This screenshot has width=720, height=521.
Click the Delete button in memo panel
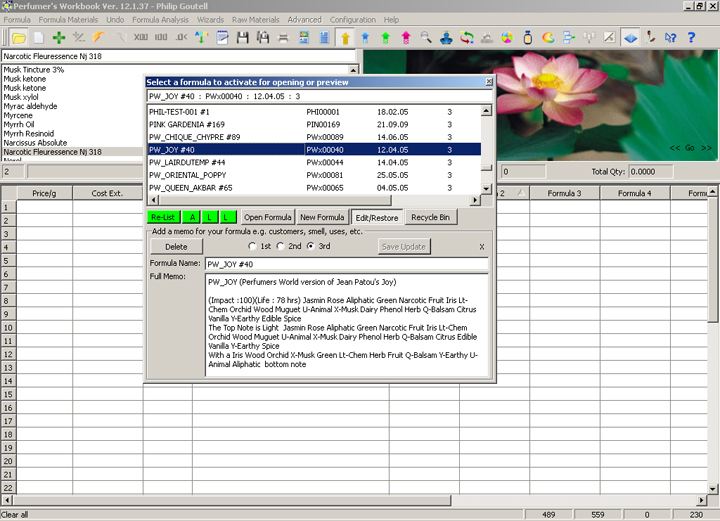pos(176,246)
